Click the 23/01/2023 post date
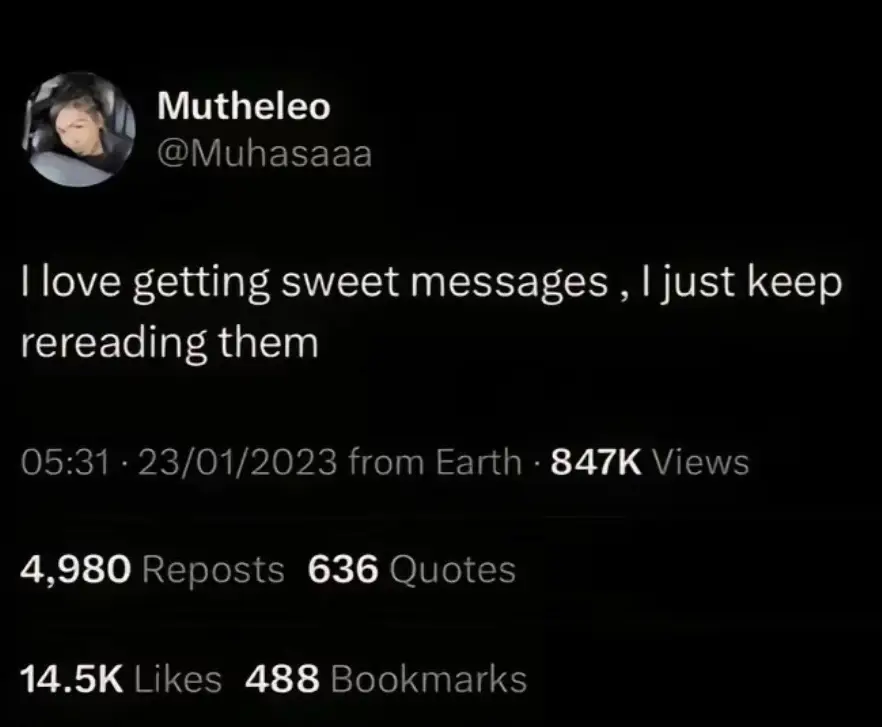 [237, 462]
